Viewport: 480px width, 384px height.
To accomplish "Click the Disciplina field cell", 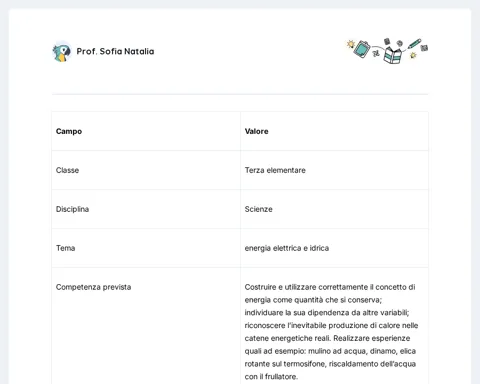I will tap(146, 209).
